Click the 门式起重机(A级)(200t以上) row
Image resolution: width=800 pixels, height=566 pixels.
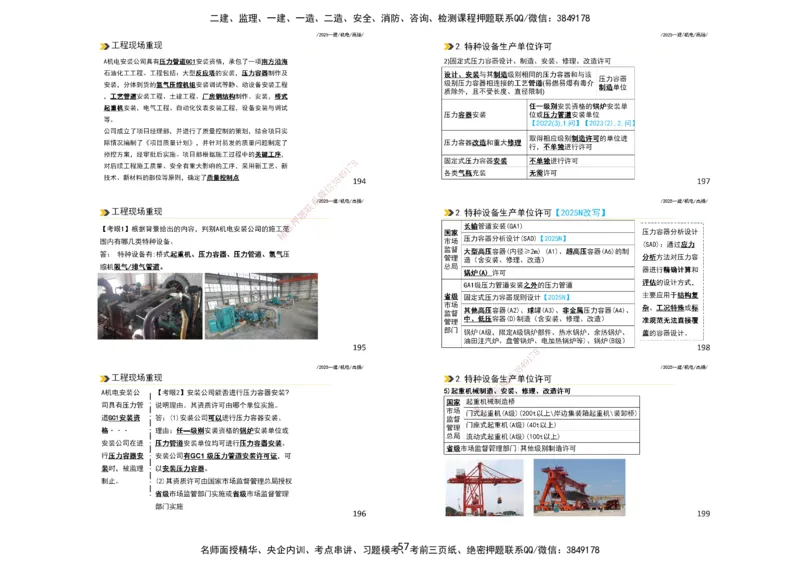[x=551, y=413]
